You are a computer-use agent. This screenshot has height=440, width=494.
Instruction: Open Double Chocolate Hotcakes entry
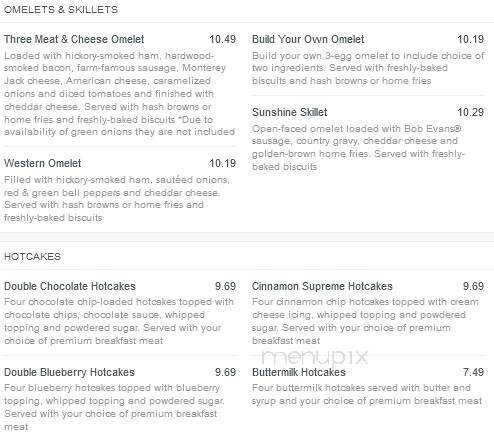(x=70, y=286)
